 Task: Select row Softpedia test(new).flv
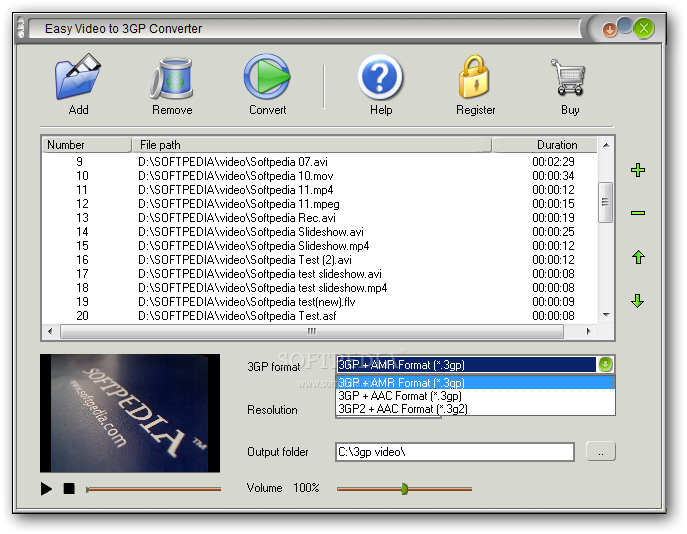319,302
